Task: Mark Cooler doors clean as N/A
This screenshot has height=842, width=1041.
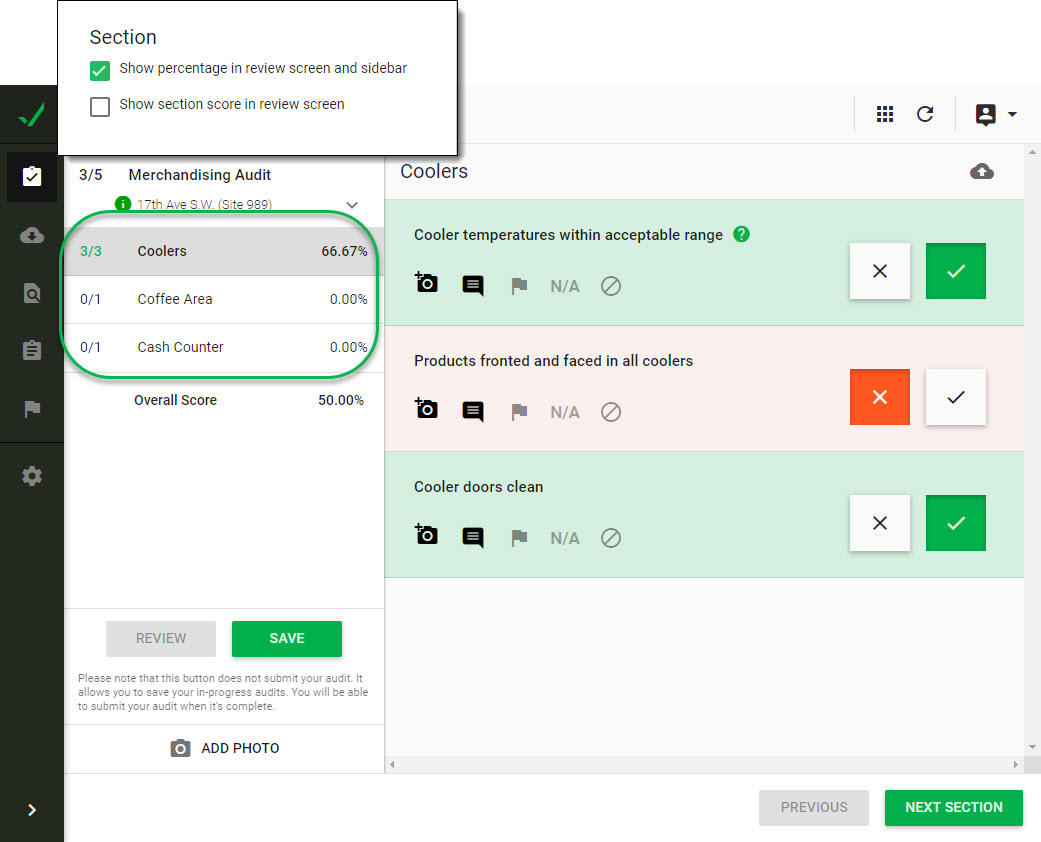Action: (x=565, y=539)
